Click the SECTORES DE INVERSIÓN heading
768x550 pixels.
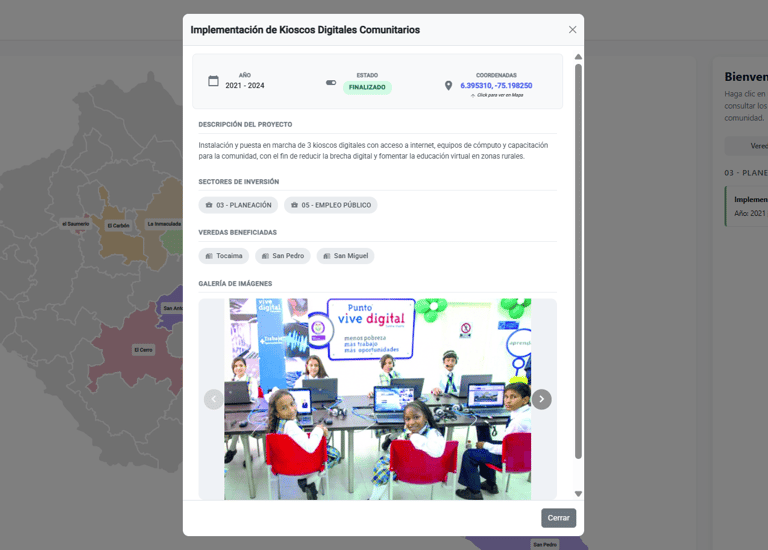tap(239, 182)
